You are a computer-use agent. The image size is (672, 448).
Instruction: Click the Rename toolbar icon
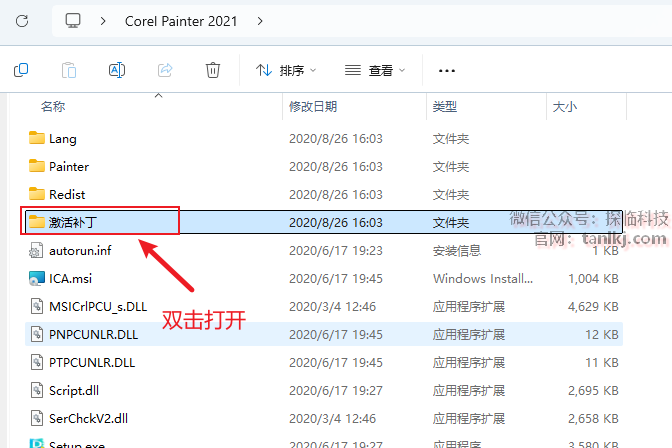point(117,70)
